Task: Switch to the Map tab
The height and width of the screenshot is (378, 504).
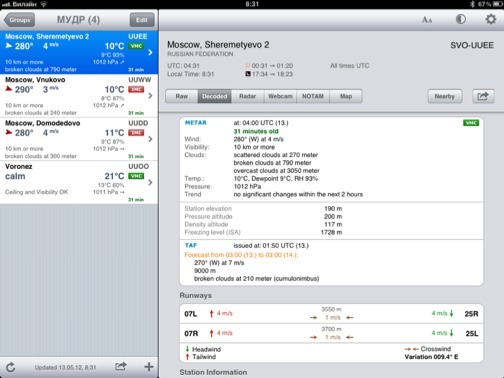Action: [x=346, y=96]
